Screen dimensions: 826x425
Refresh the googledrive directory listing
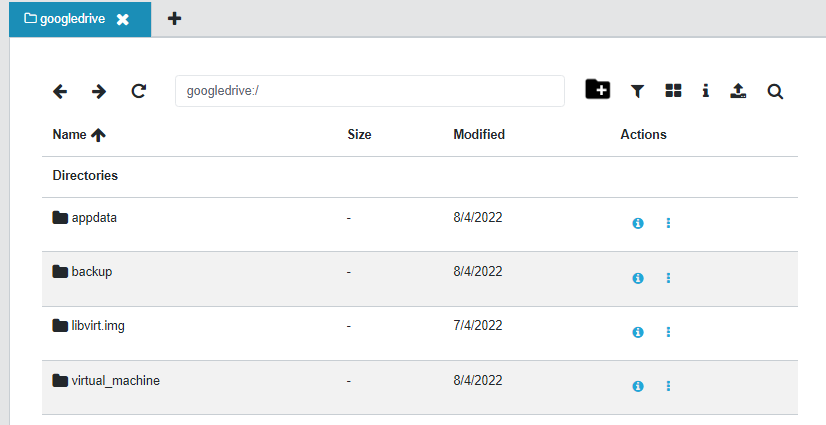coord(139,91)
